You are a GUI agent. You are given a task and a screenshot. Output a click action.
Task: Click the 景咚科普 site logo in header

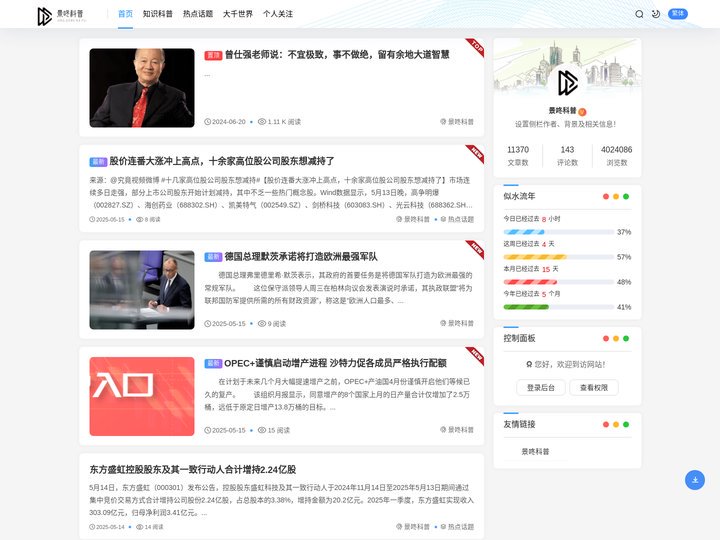(x=61, y=16)
